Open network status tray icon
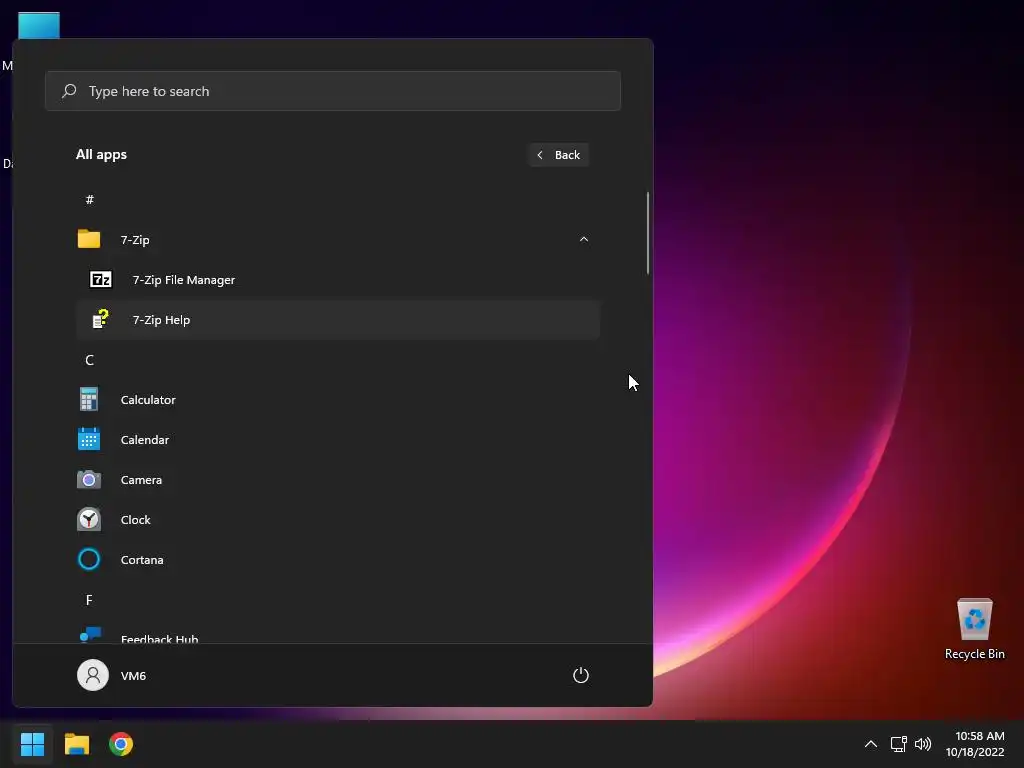Viewport: 1024px width, 768px height. 899,744
